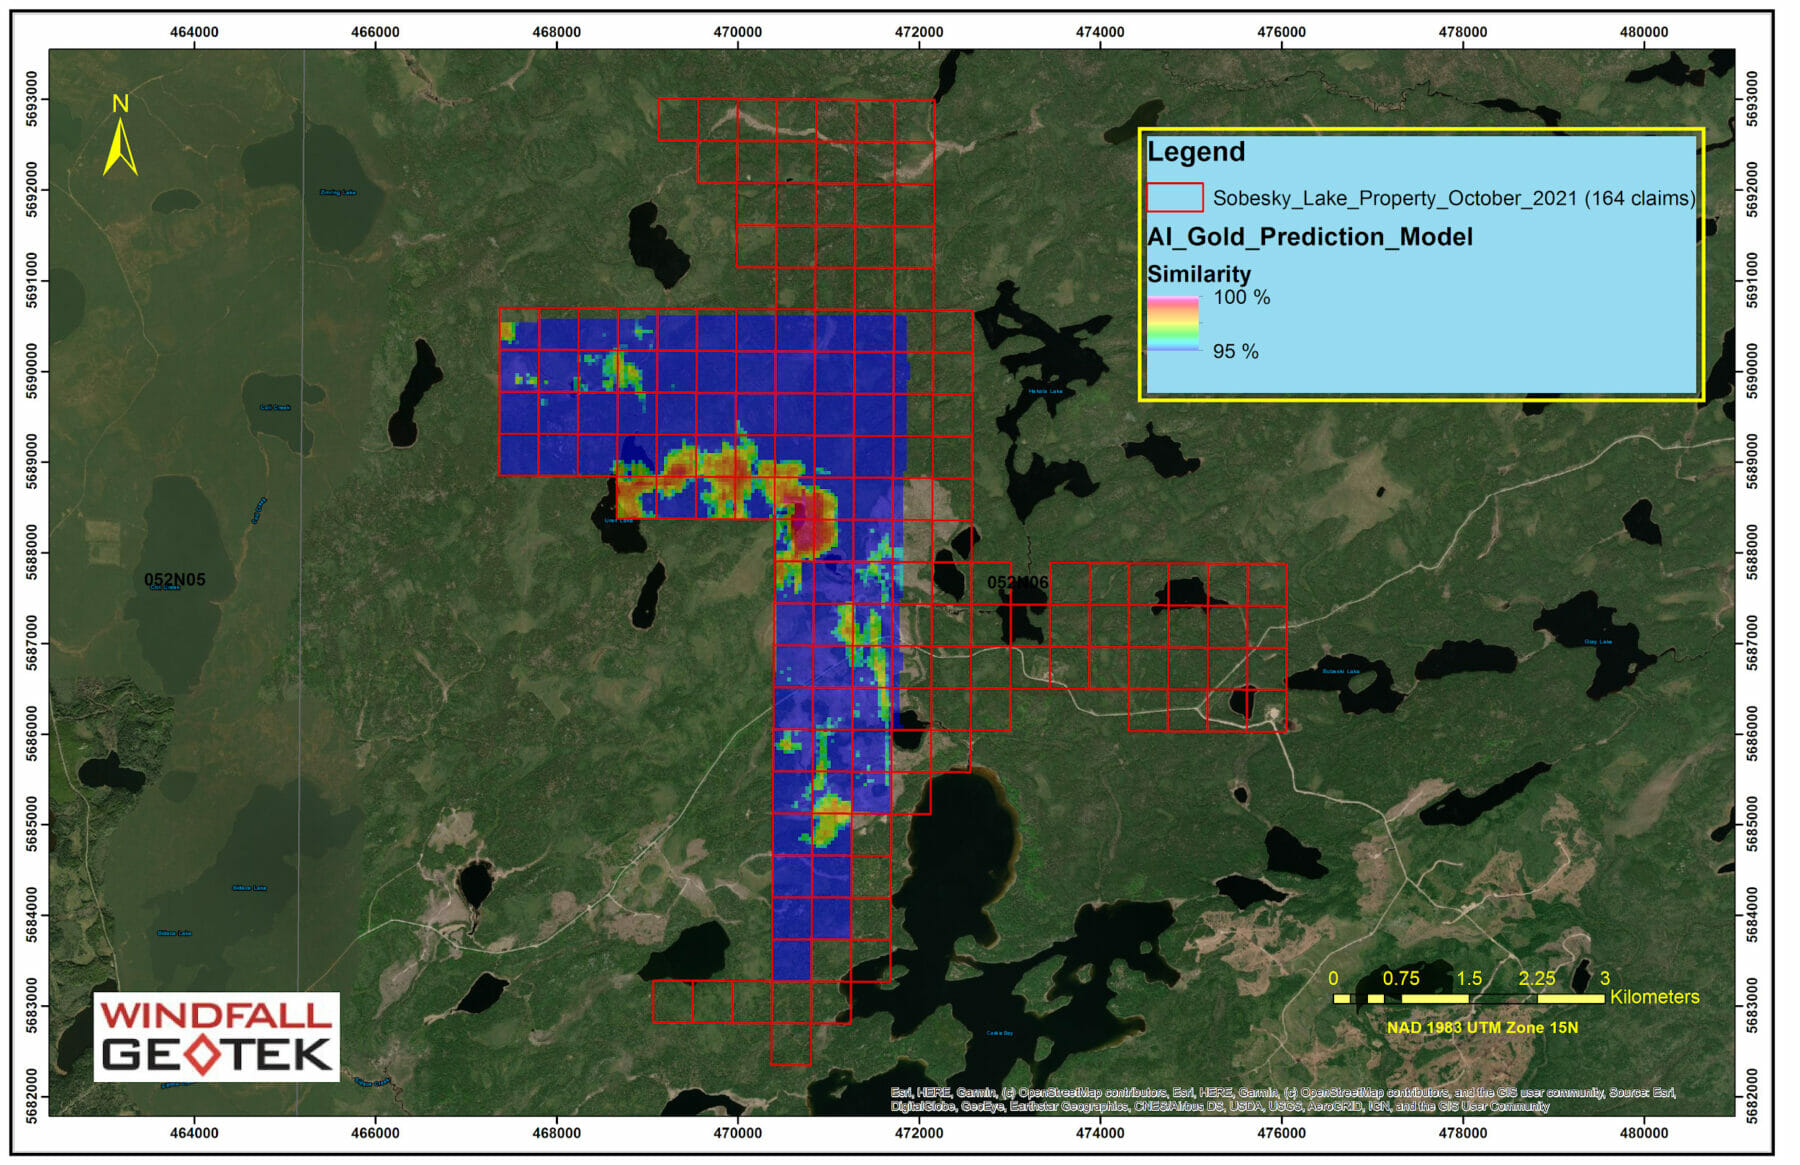Click the 95 % similarity label

1235,351
